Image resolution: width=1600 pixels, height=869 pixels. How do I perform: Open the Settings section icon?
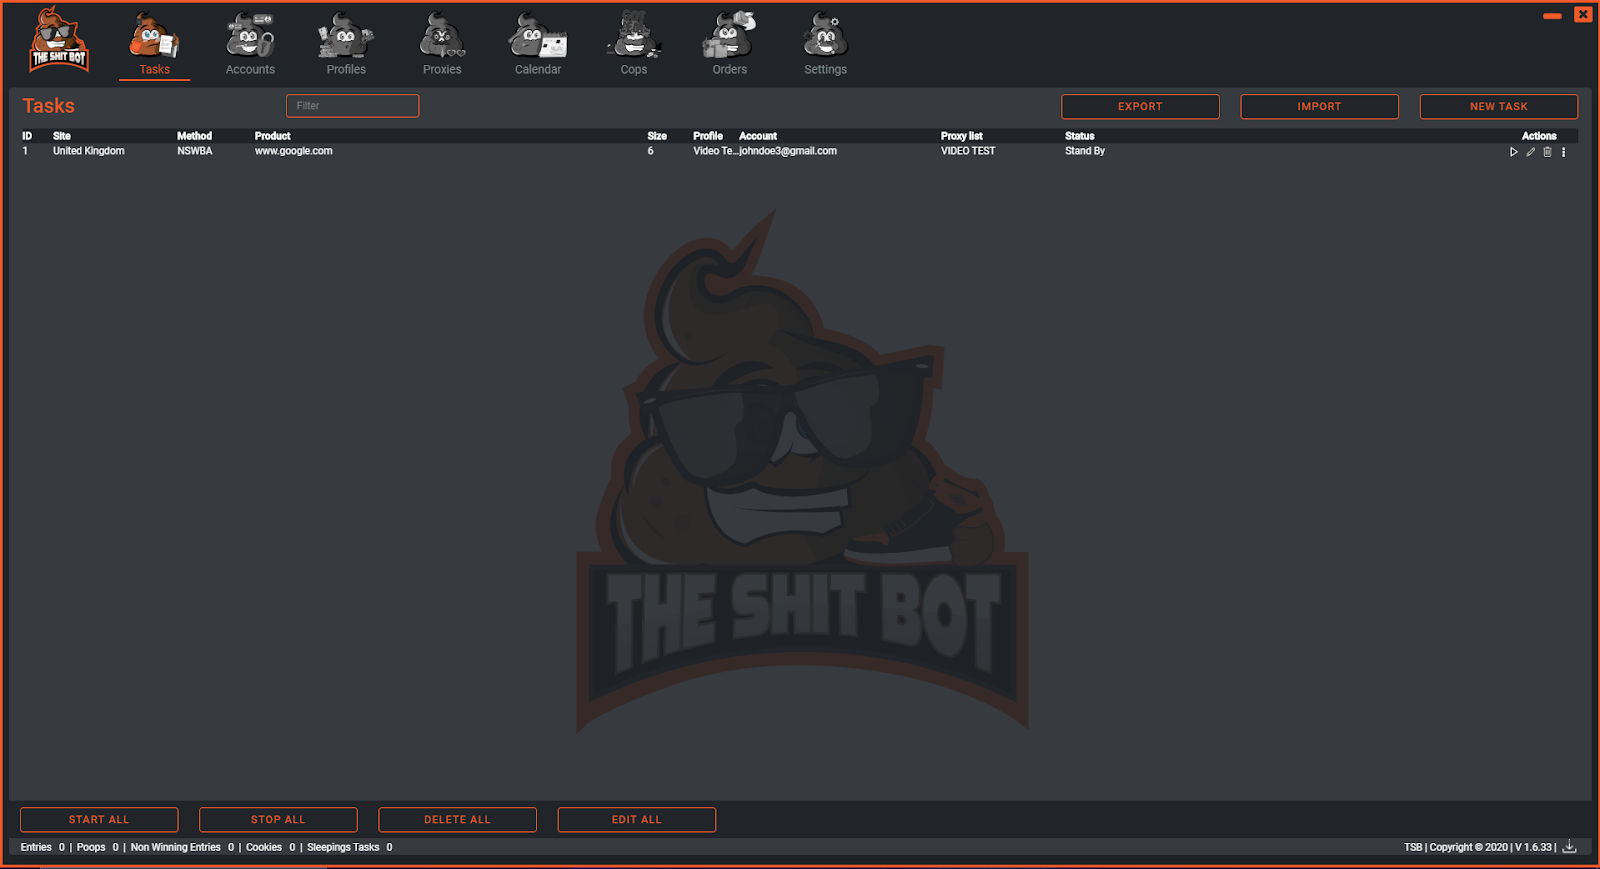click(825, 37)
